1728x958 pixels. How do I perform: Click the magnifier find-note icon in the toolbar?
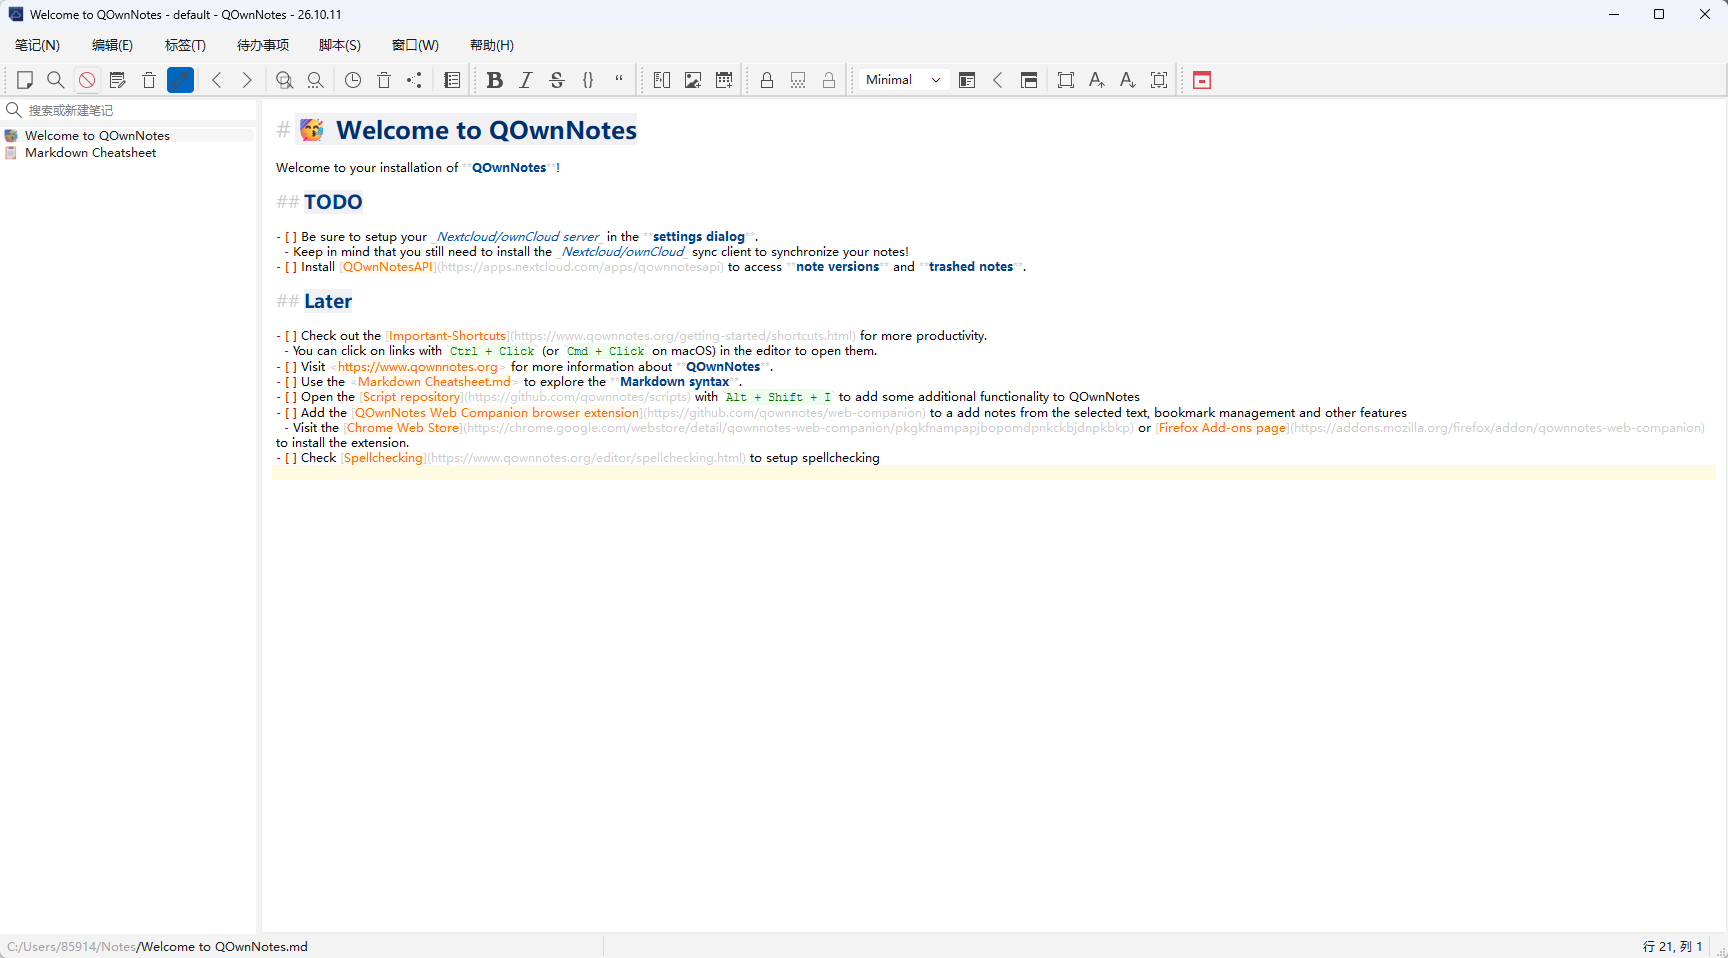coord(56,80)
